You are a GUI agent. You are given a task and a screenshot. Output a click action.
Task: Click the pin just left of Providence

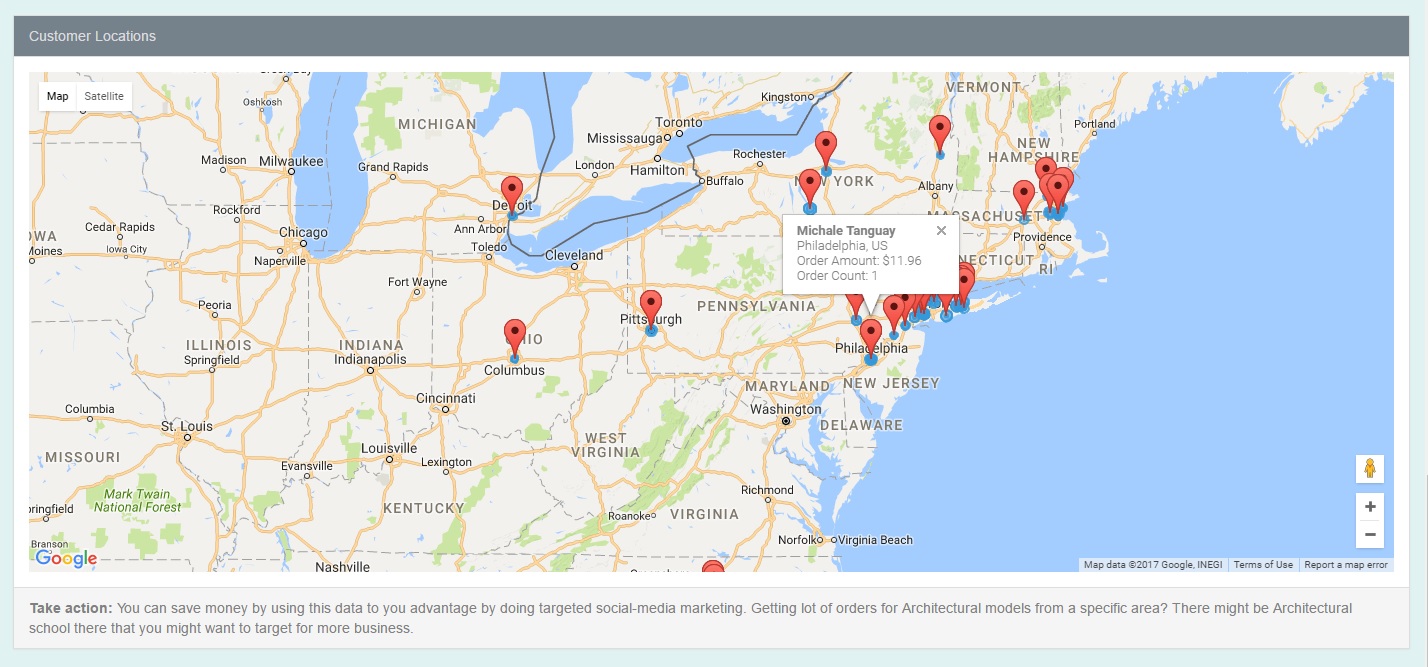(1024, 201)
